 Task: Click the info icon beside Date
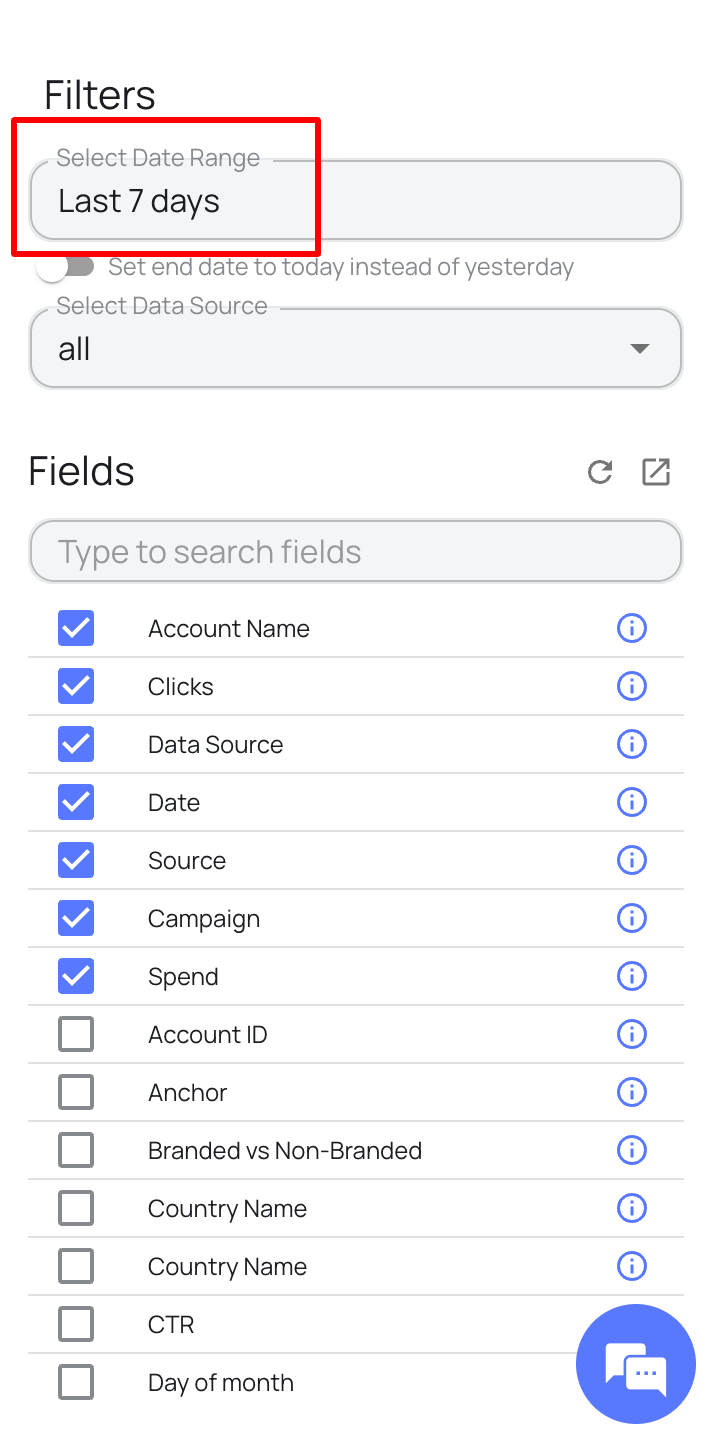pos(632,802)
